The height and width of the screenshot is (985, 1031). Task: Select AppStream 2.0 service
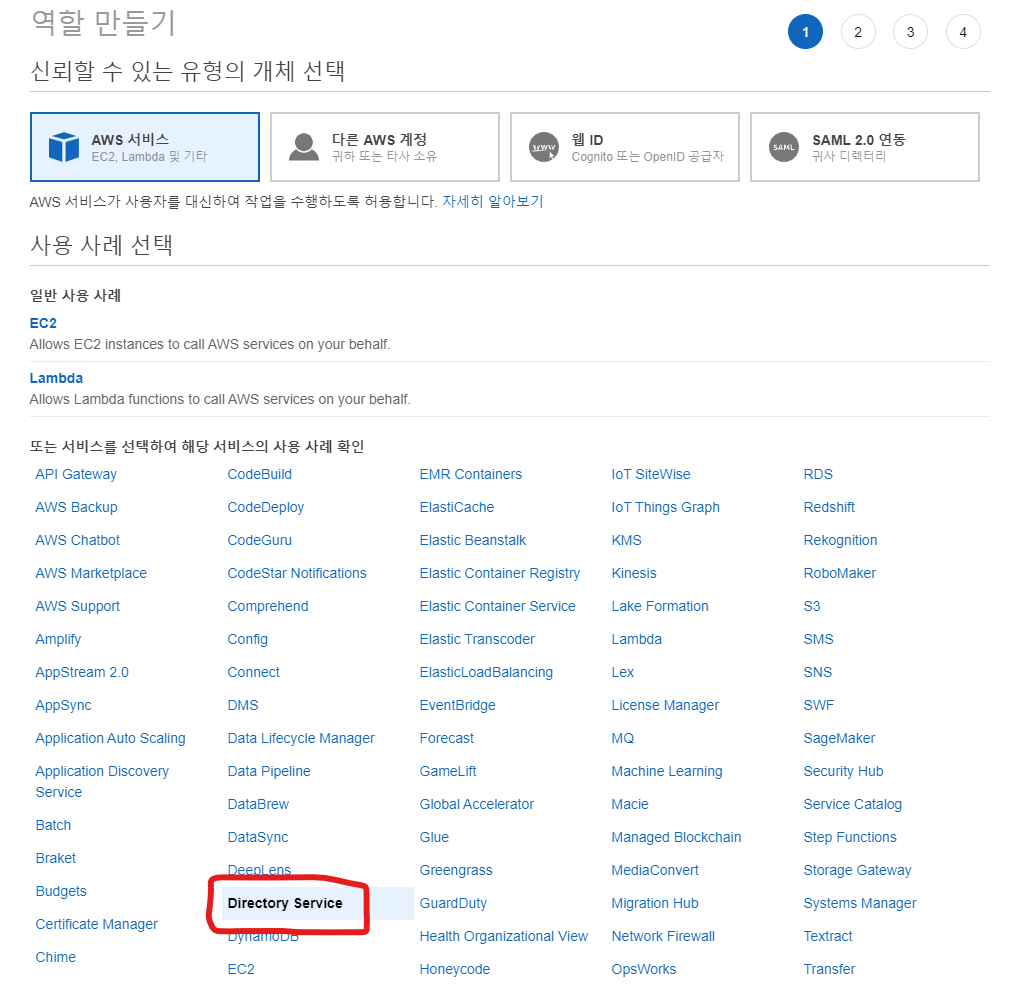point(82,672)
